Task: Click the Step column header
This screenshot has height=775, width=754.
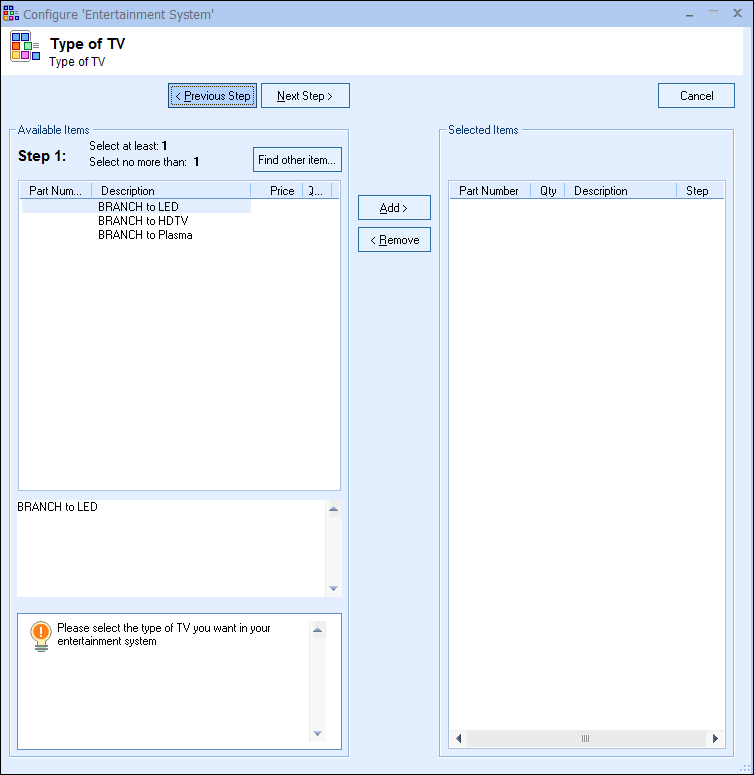Action: [697, 191]
